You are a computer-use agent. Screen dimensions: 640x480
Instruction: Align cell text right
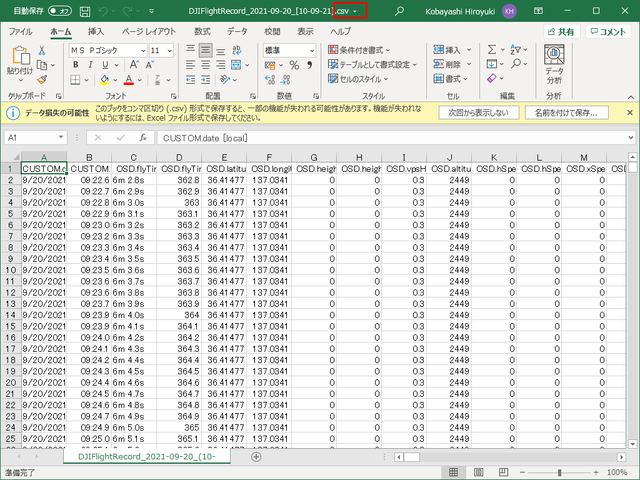pos(220,65)
